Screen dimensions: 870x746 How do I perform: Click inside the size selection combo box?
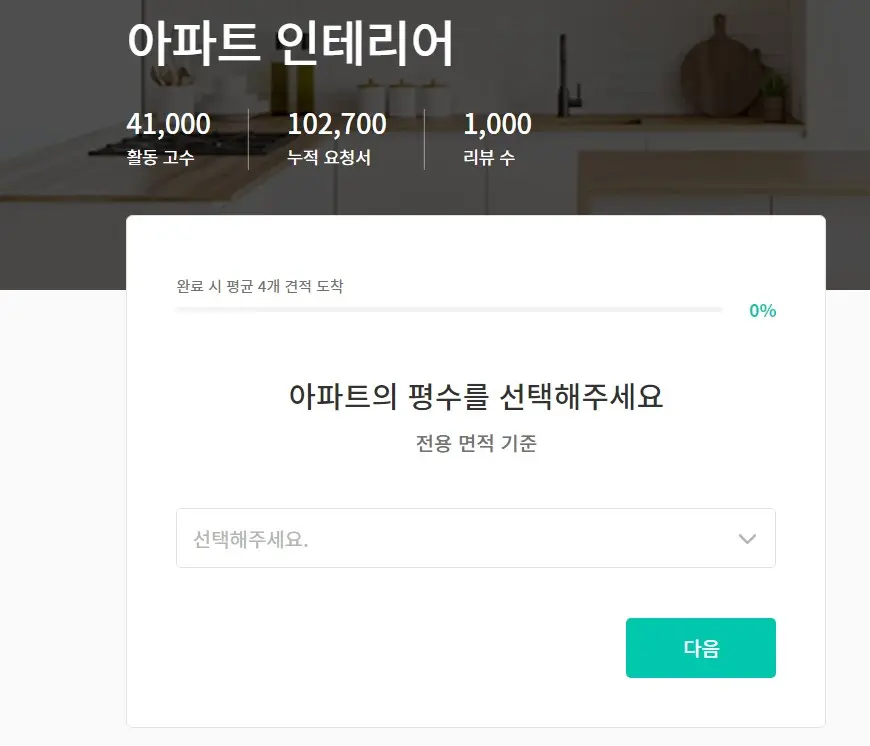tap(475, 538)
